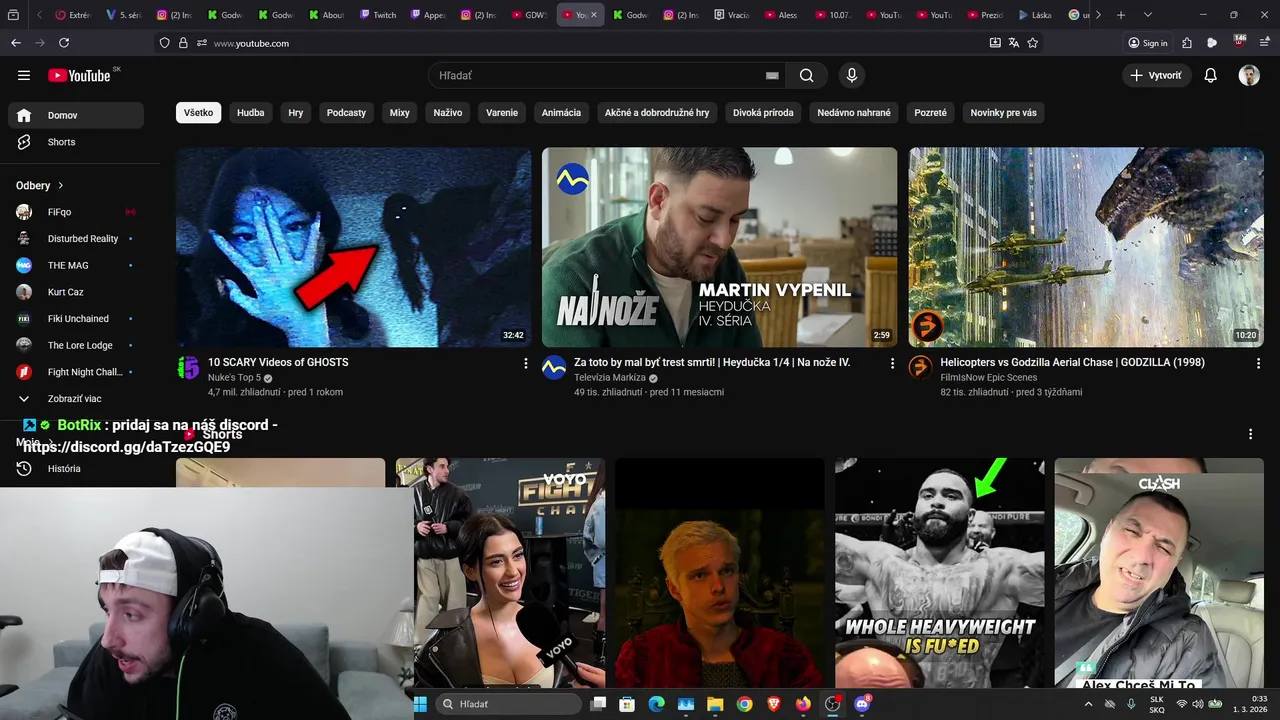Open FilmIsNow Epic Scenes channel avatar

point(920,367)
